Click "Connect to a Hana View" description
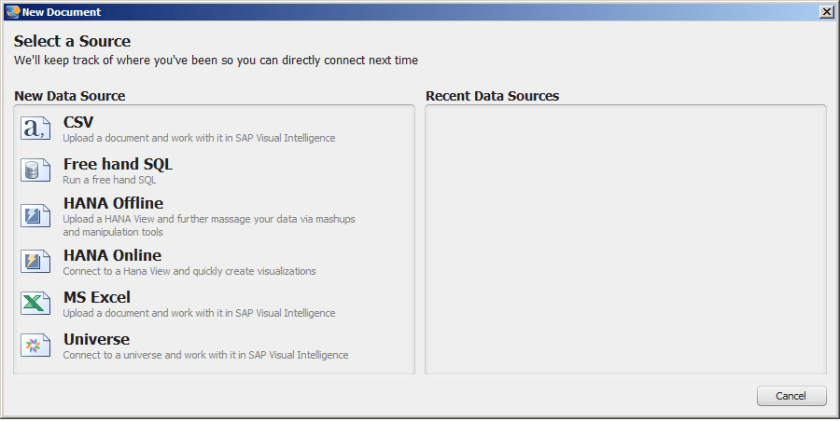The image size is (840, 421). click(x=189, y=271)
